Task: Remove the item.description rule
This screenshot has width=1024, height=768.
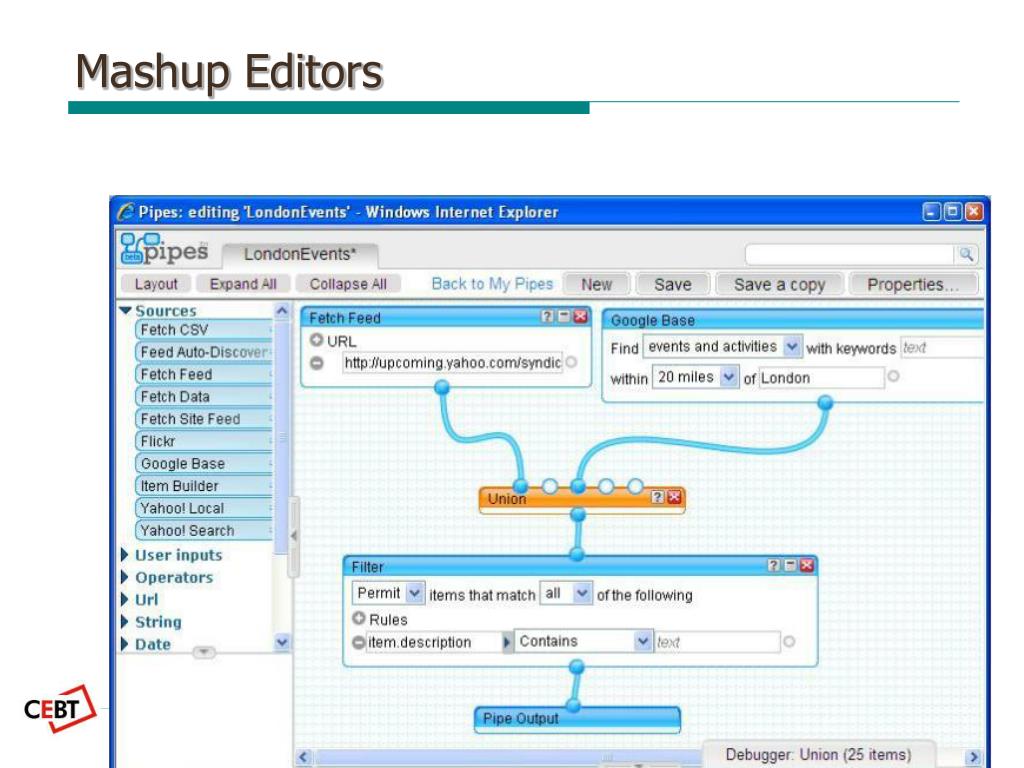Action: [358, 643]
